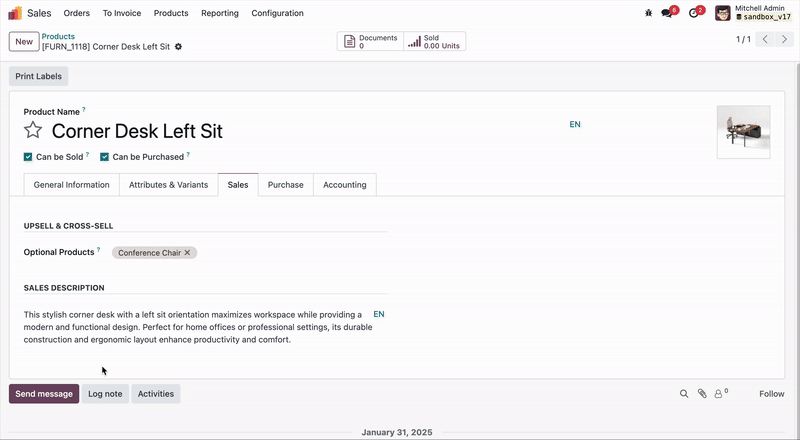
Task: Open the activities clock icon
Action: point(694,13)
